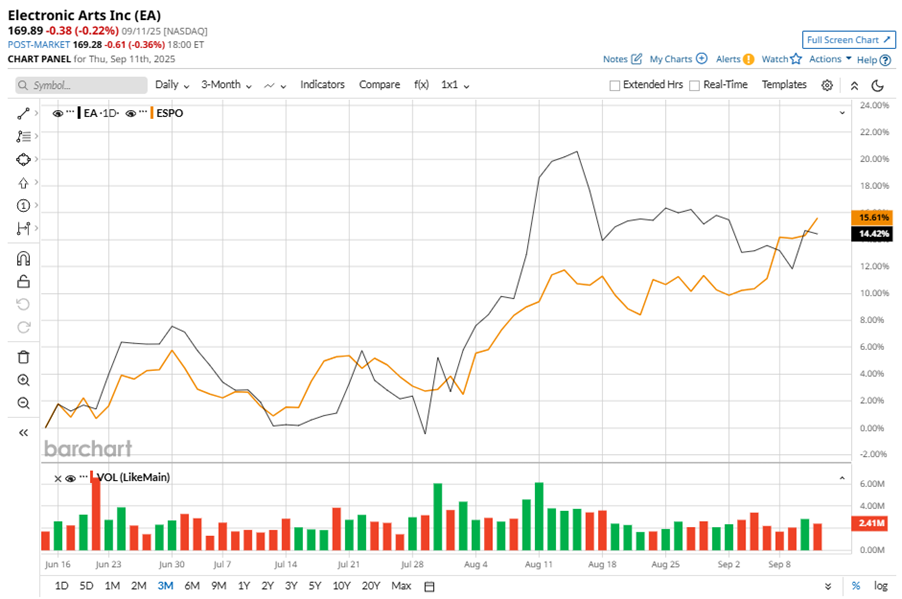902x599 pixels.
Task: Pick the numbered label tool
Action: 23,205
